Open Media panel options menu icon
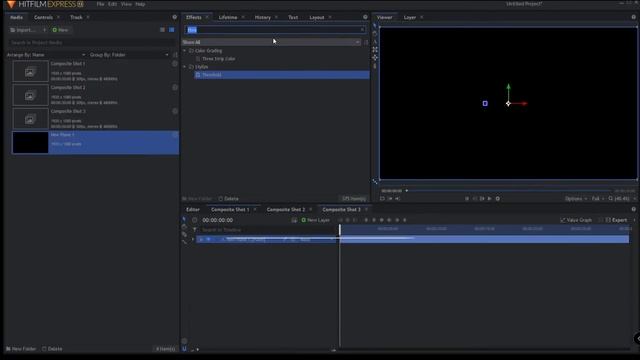 [175, 17]
